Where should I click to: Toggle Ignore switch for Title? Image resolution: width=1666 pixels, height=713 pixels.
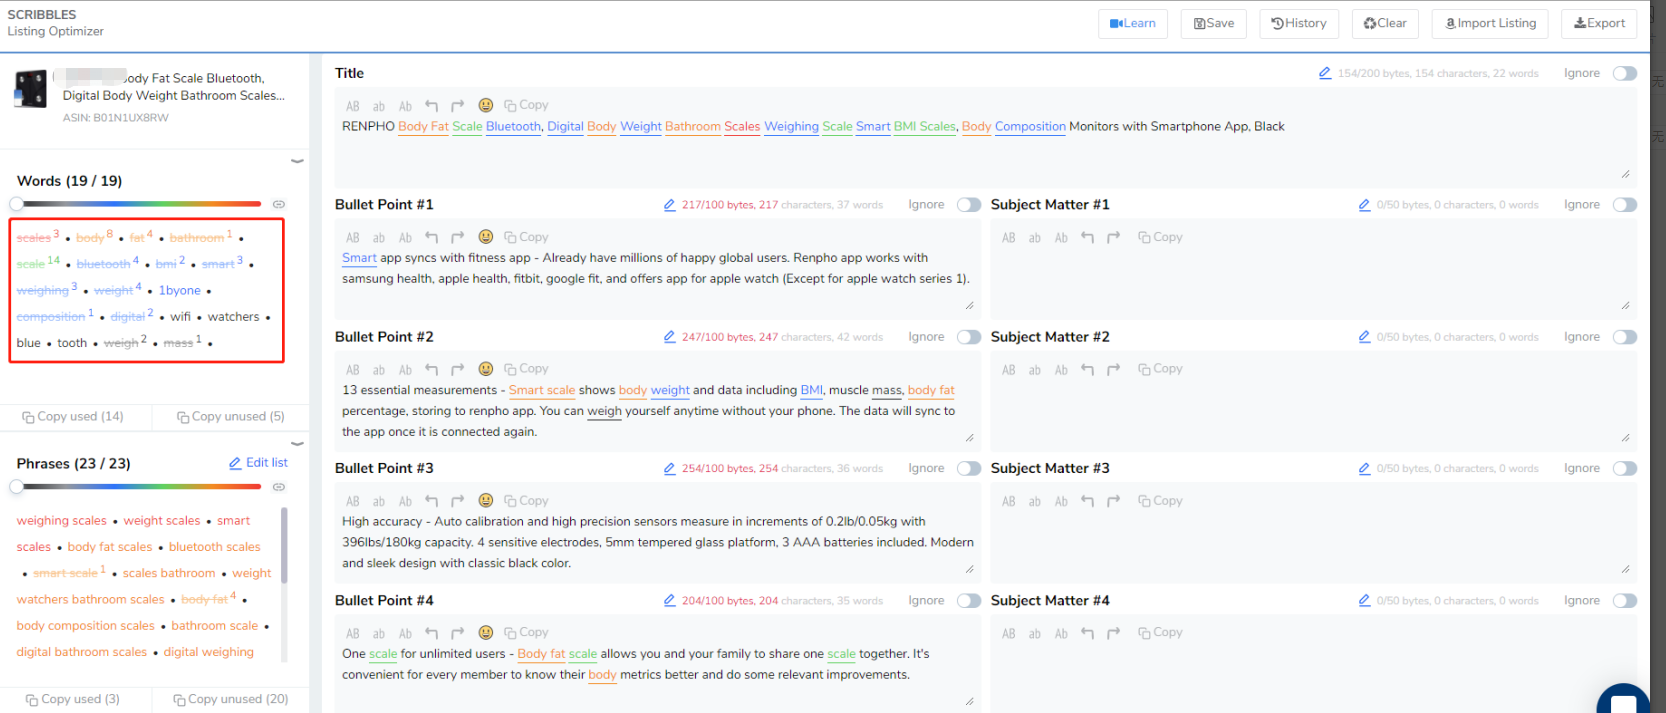[x=1624, y=73]
